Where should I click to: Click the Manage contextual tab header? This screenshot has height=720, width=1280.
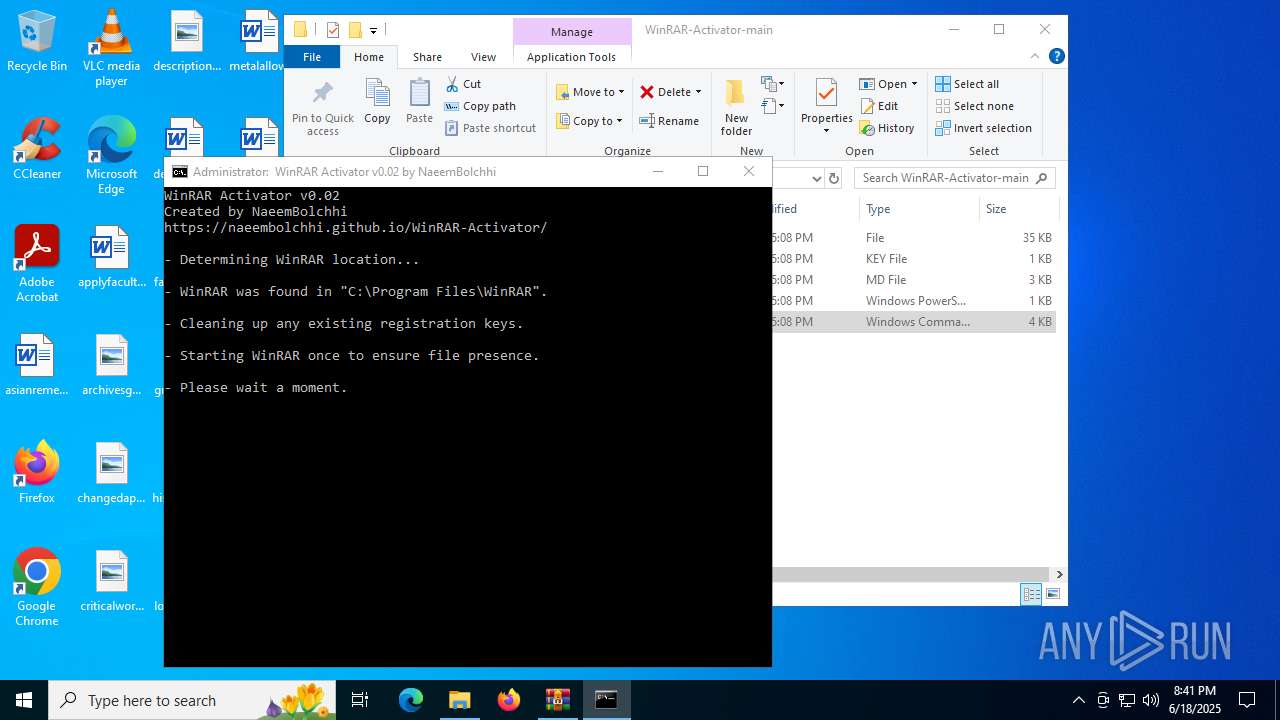pos(572,32)
